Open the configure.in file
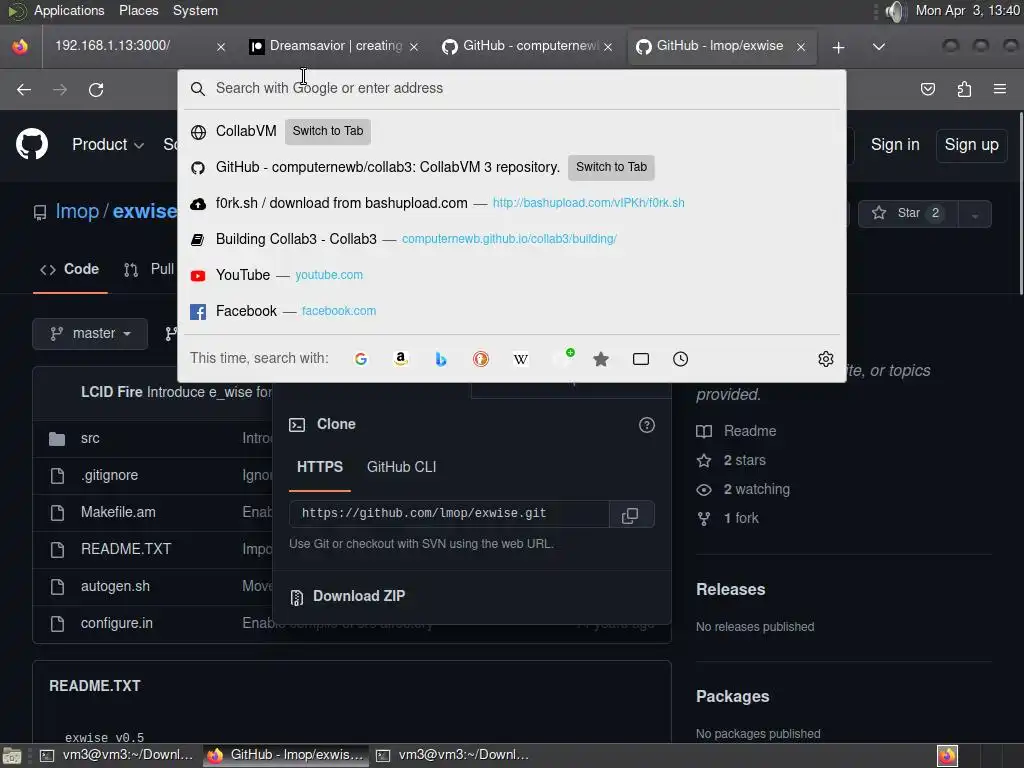1024x768 pixels. click(116, 623)
